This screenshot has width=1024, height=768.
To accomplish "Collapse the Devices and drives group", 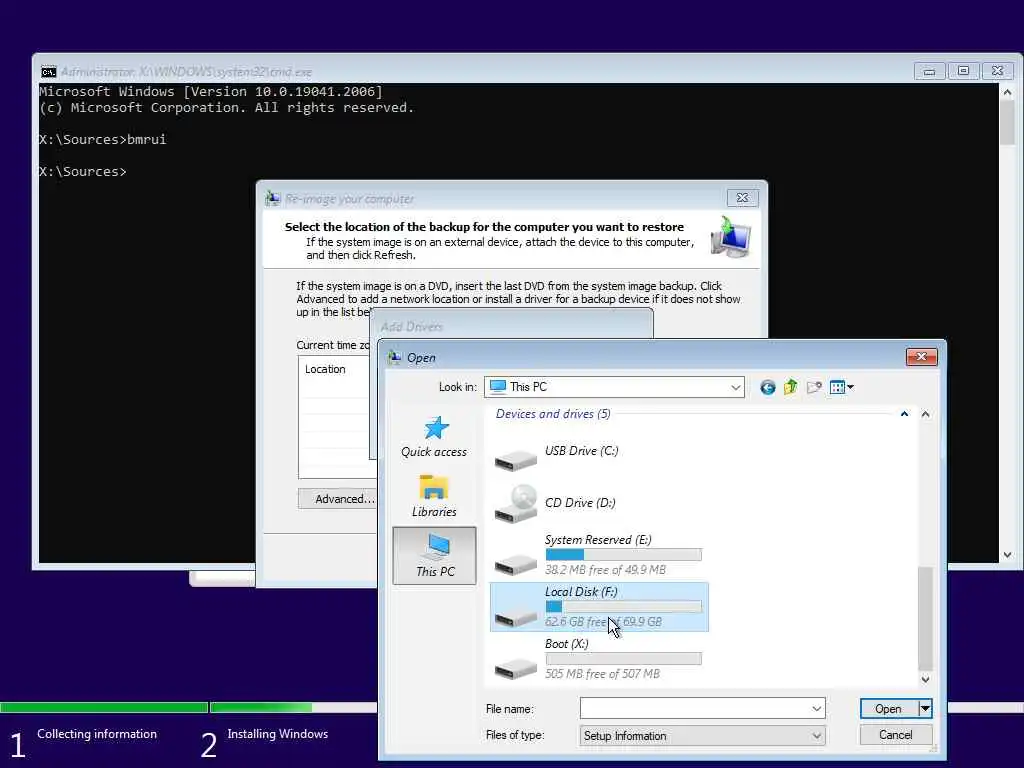I will [x=904, y=414].
